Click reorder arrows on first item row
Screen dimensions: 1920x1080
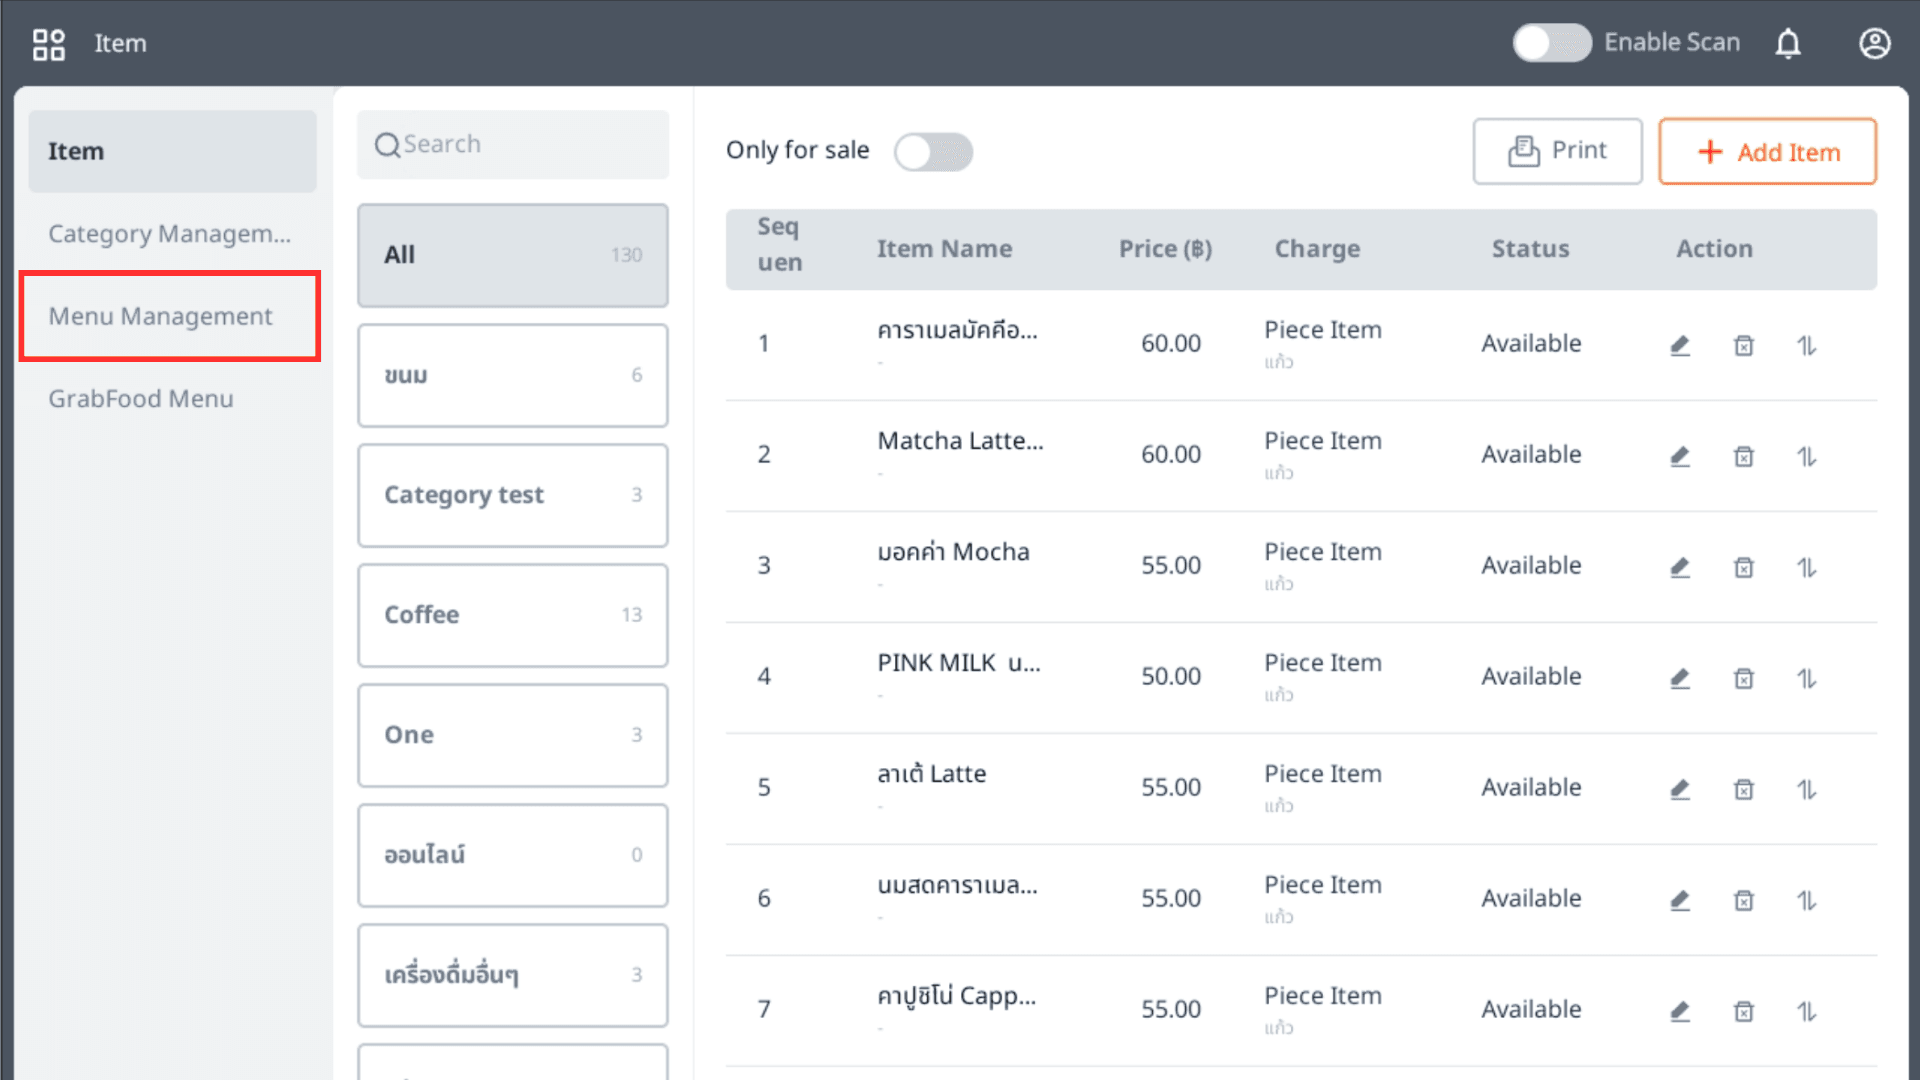coord(1806,346)
